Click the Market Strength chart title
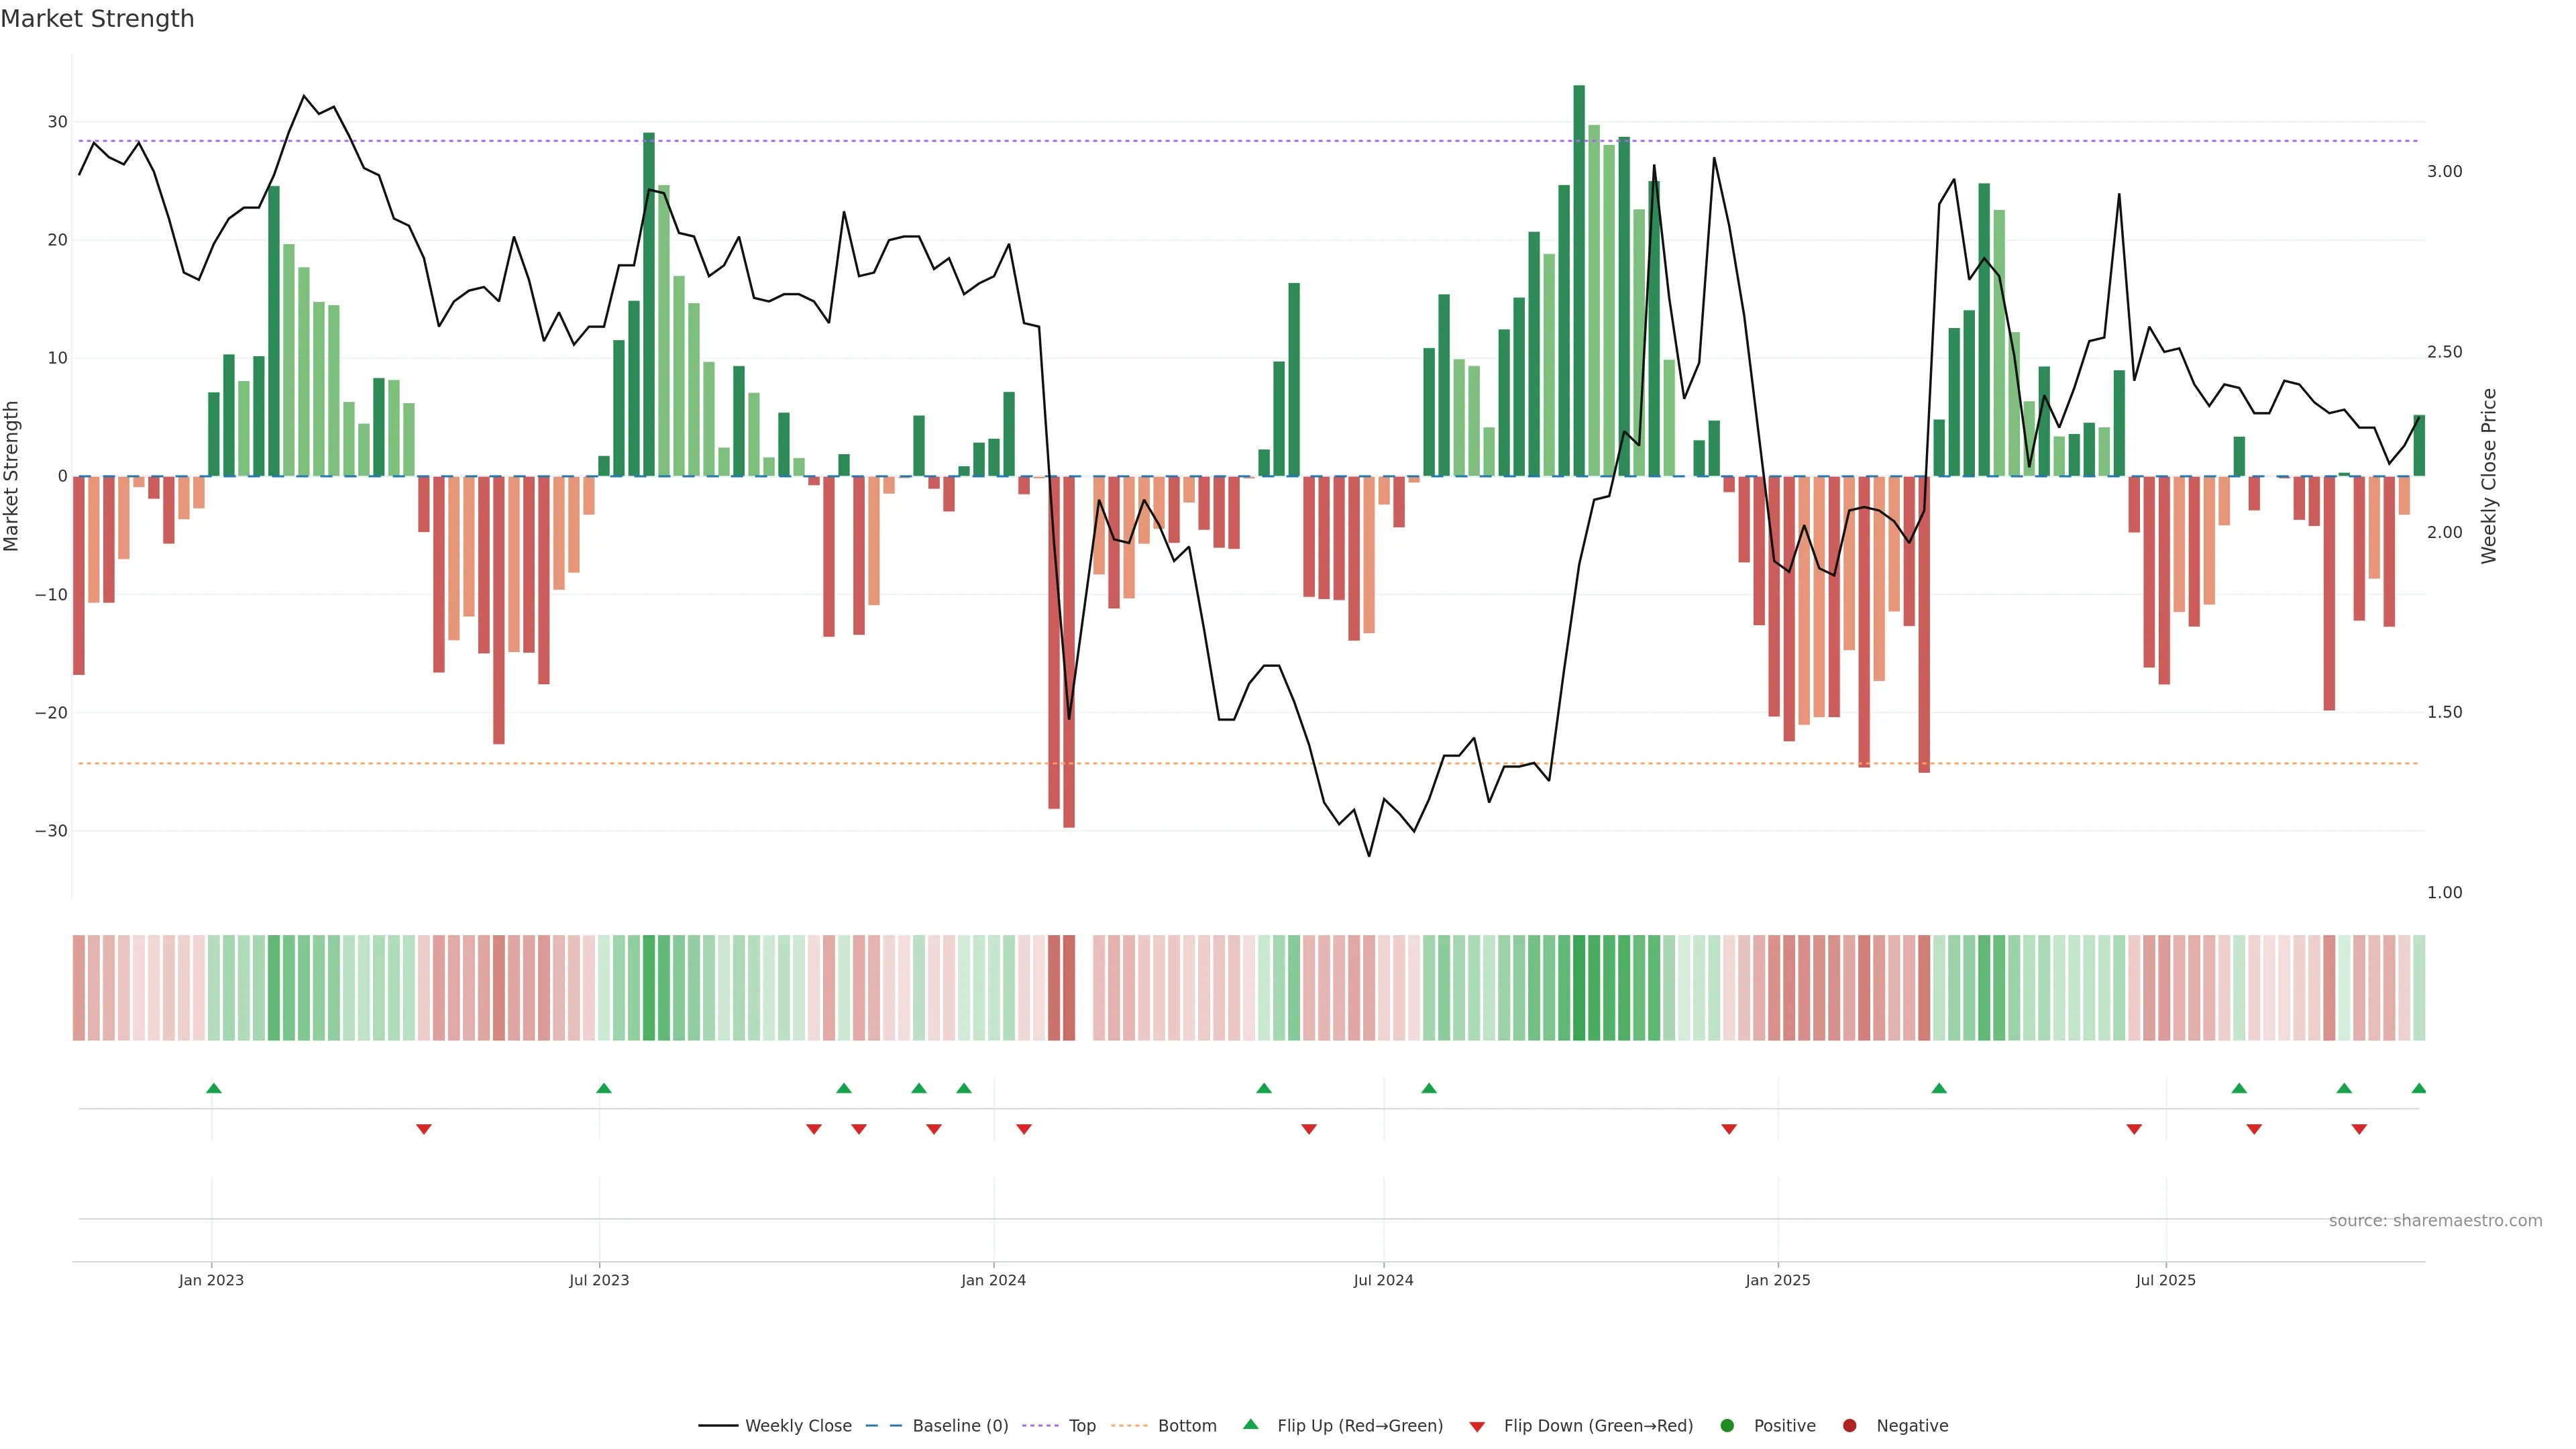The image size is (2576, 1449). coord(97,19)
